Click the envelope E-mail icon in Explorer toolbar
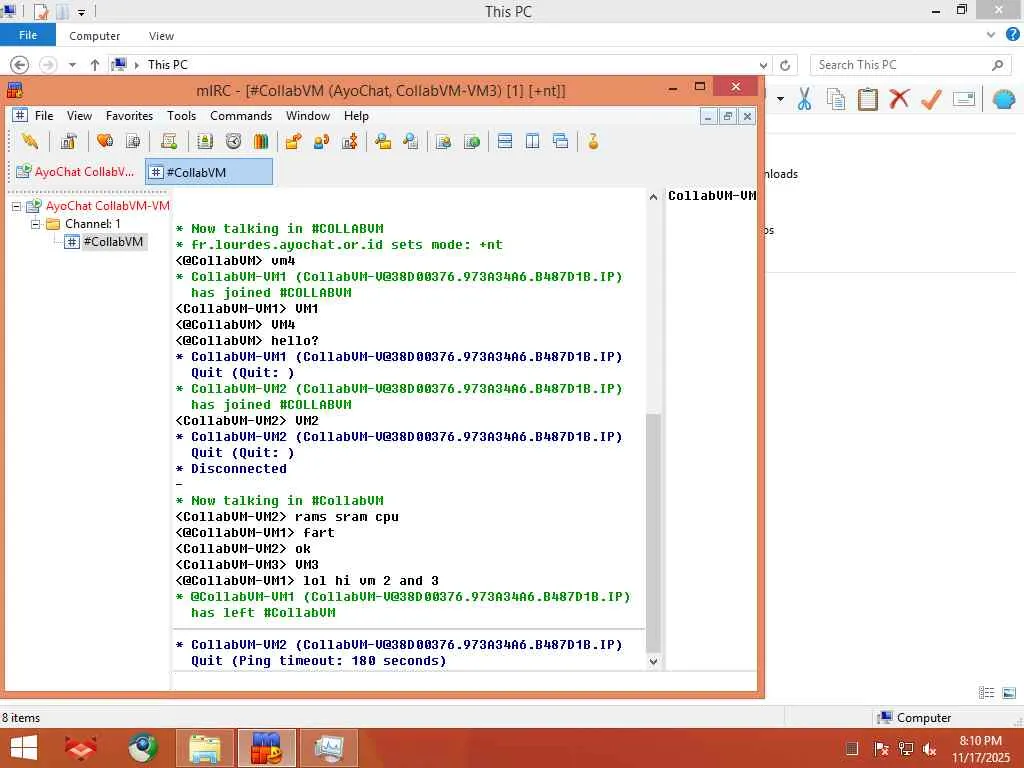 point(964,99)
